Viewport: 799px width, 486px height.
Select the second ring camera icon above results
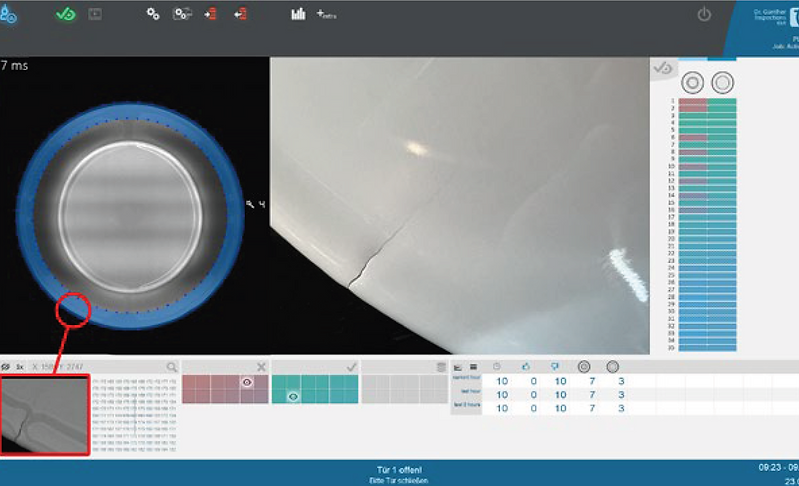pos(723,83)
